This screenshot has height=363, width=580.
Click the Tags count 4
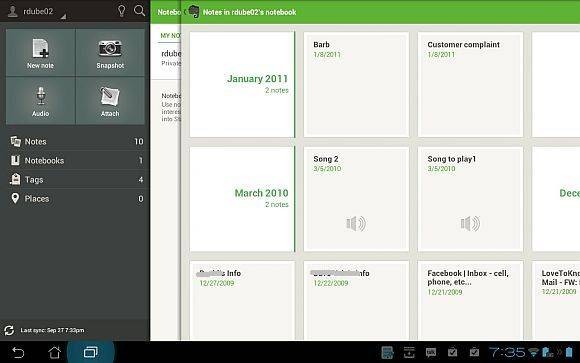[x=141, y=179]
